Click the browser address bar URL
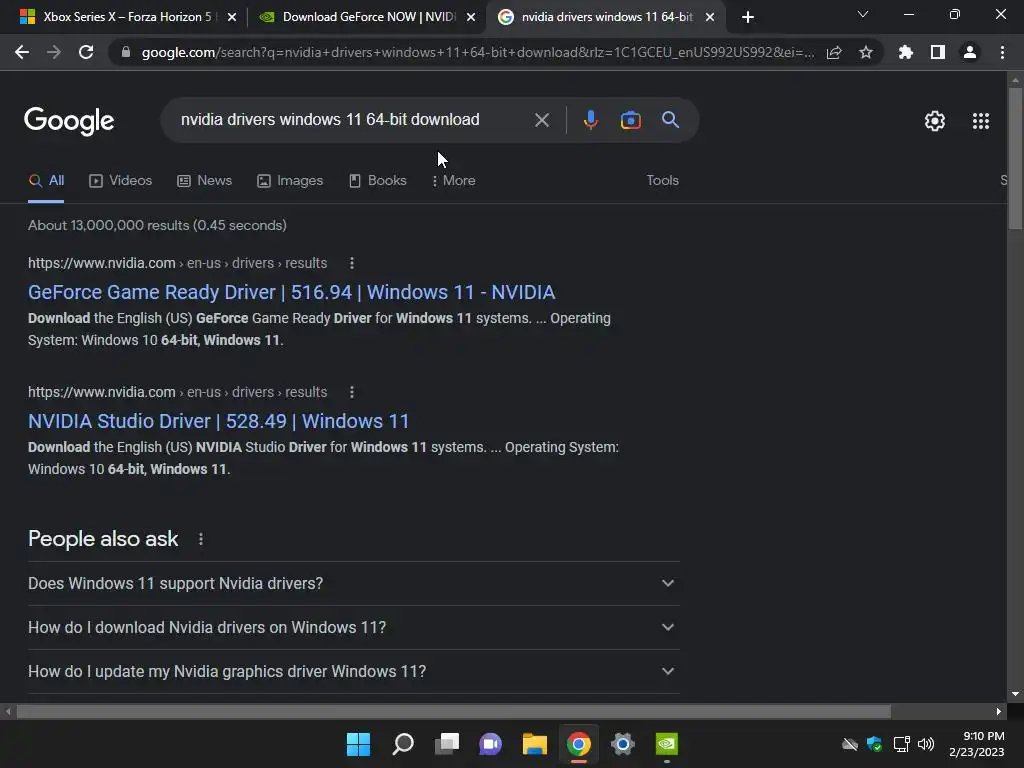The width and height of the screenshot is (1024, 768). (x=477, y=52)
